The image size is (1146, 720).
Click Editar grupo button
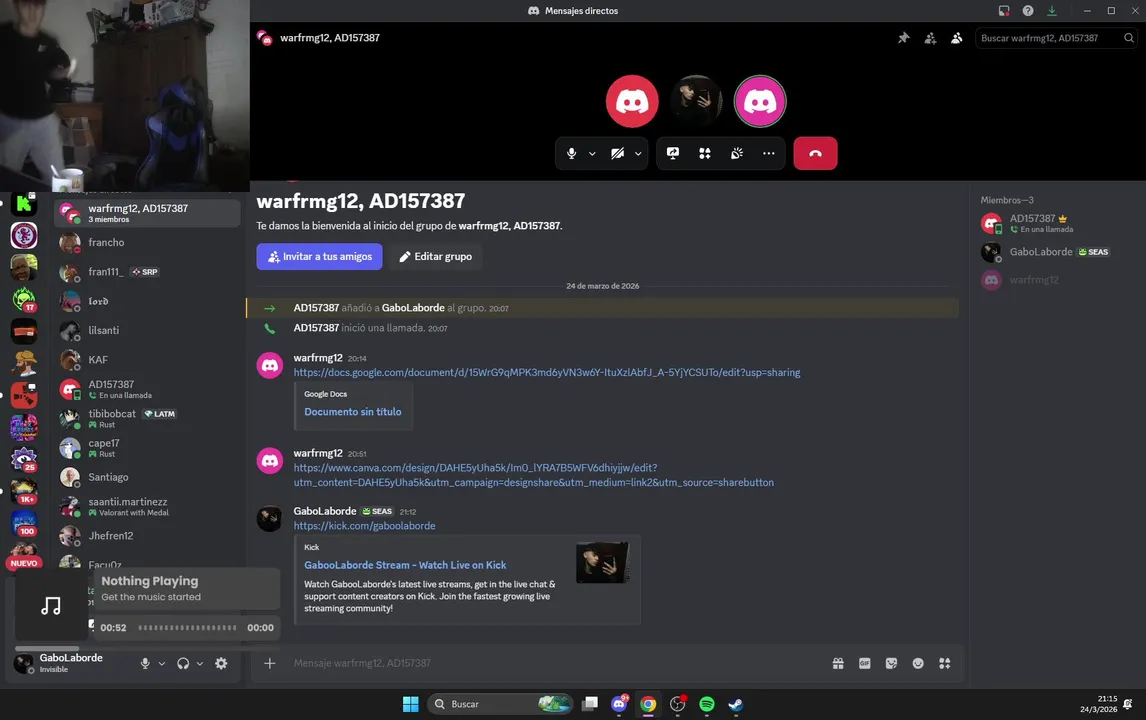click(x=436, y=257)
